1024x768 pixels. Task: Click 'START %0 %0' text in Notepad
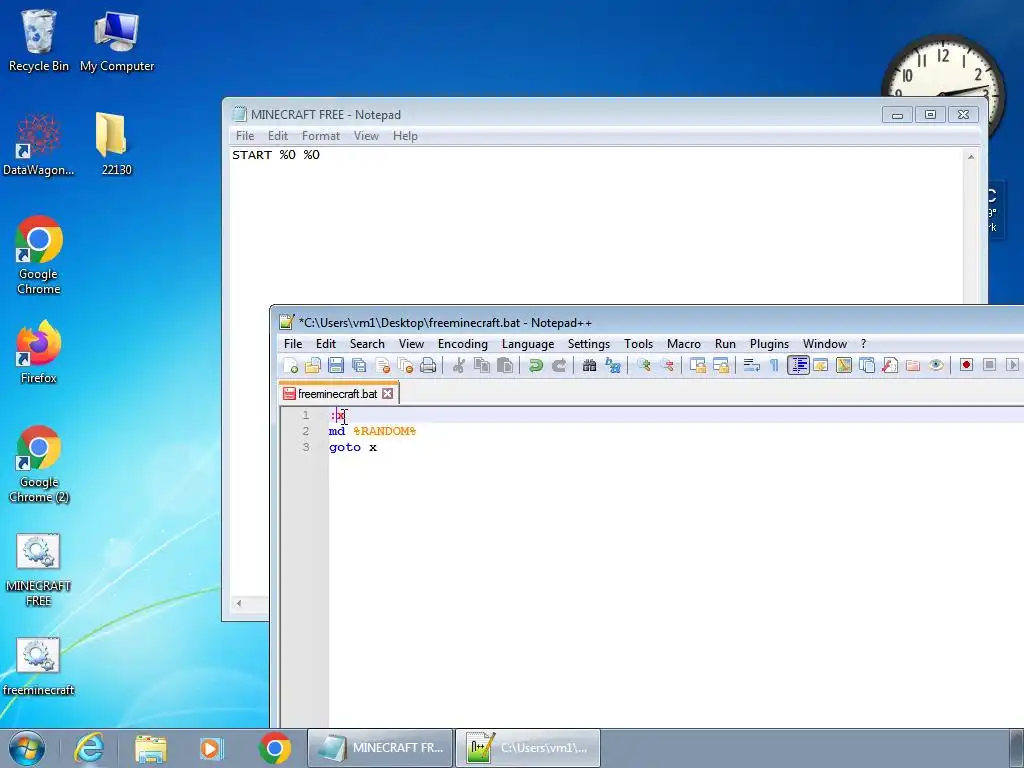coord(276,155)
